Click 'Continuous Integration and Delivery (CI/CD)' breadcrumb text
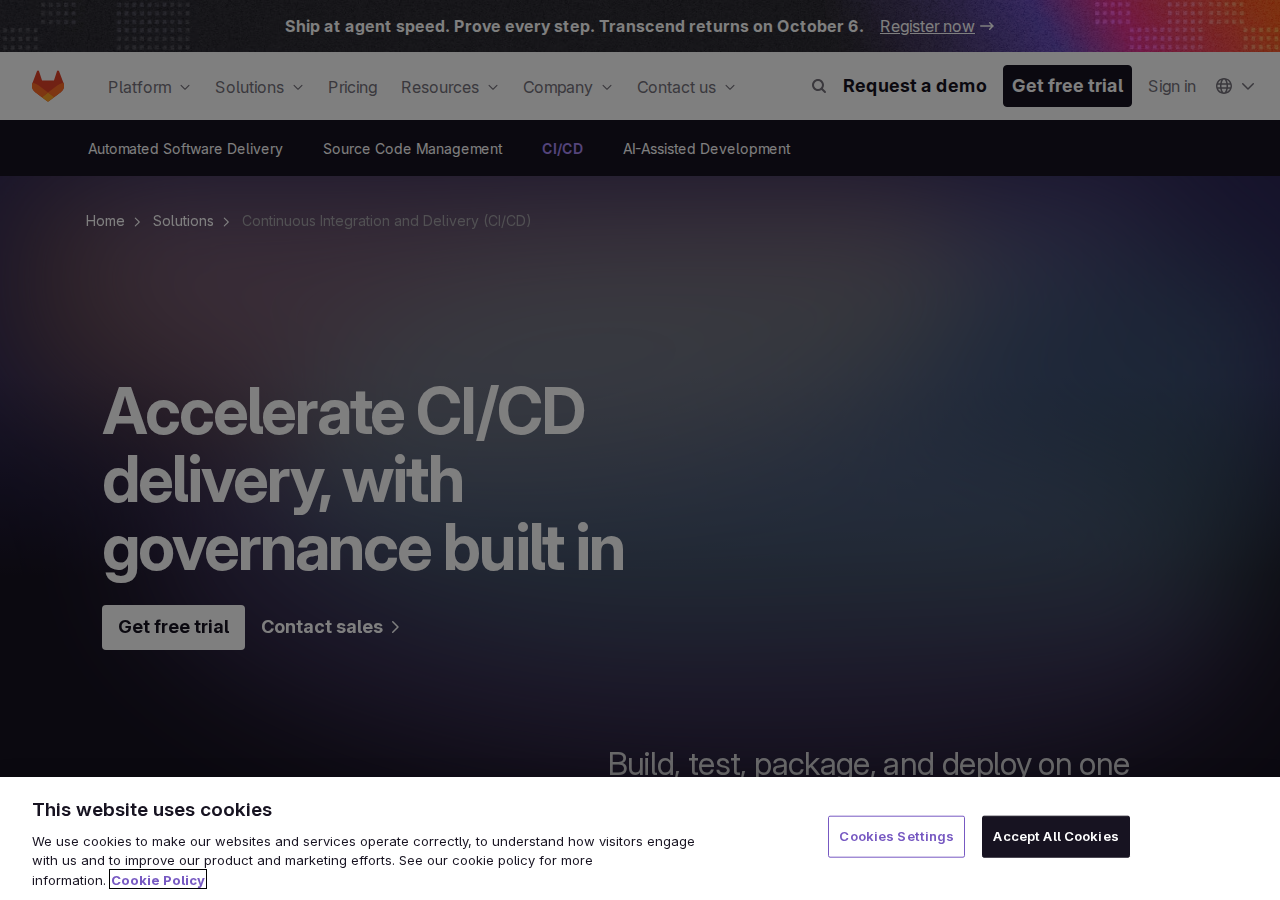The height and width of the screenshot is (900, 1280). click(387, 221)
